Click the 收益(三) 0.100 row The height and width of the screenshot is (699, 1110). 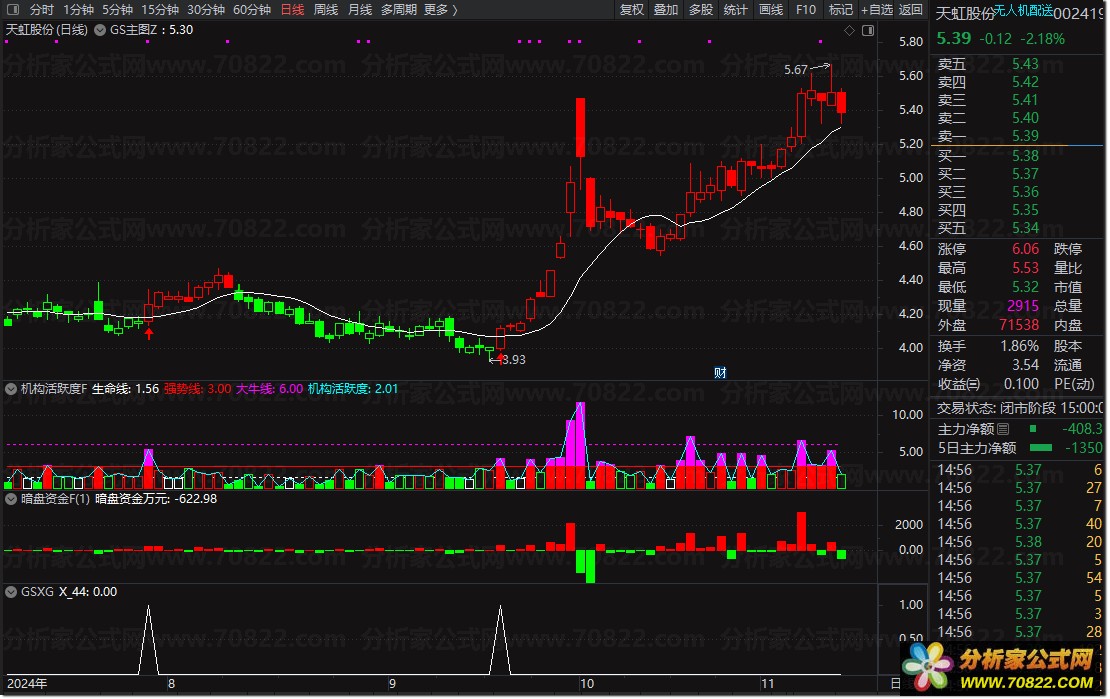988,385
